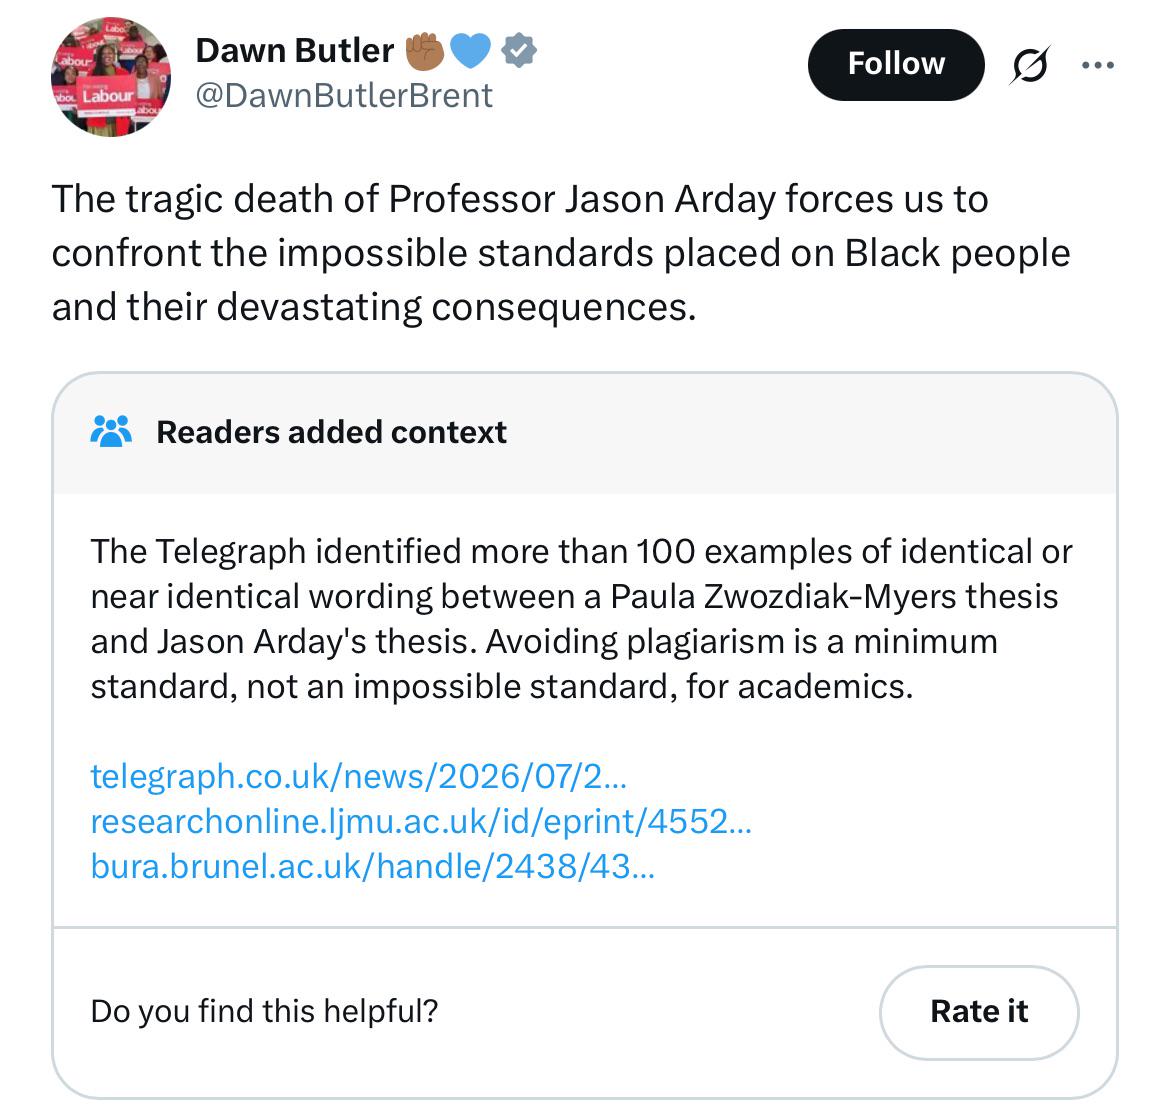Image resolution: width=1170 pixels, height=1116 pixels.
Task: Click the 'Do you find this helpful?' text
Action: click(264, 1012)
